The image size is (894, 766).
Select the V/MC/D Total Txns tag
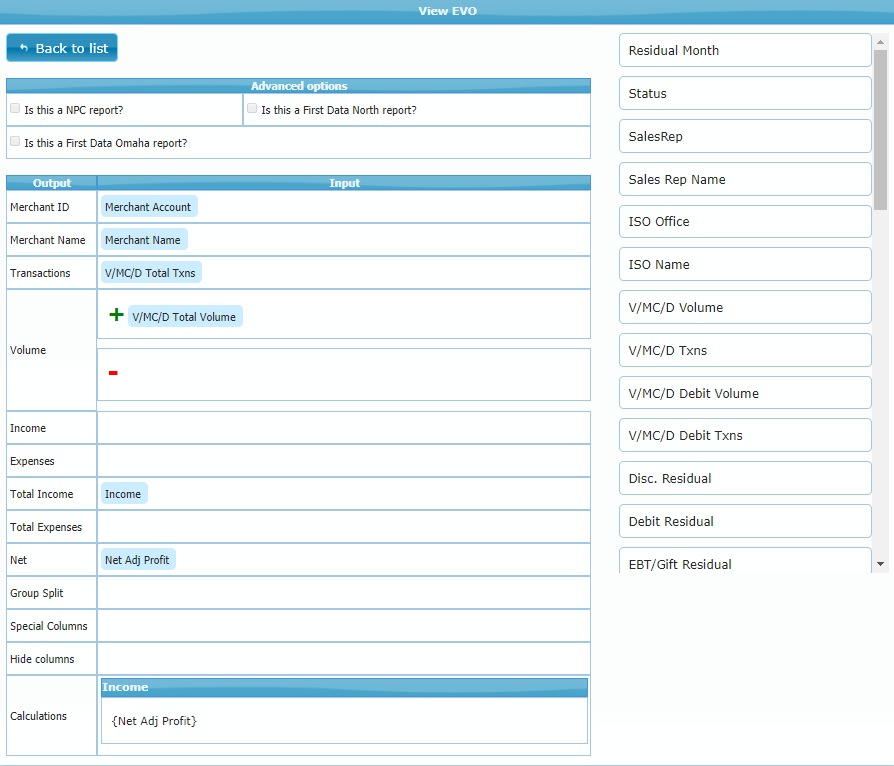click(151, 273)
